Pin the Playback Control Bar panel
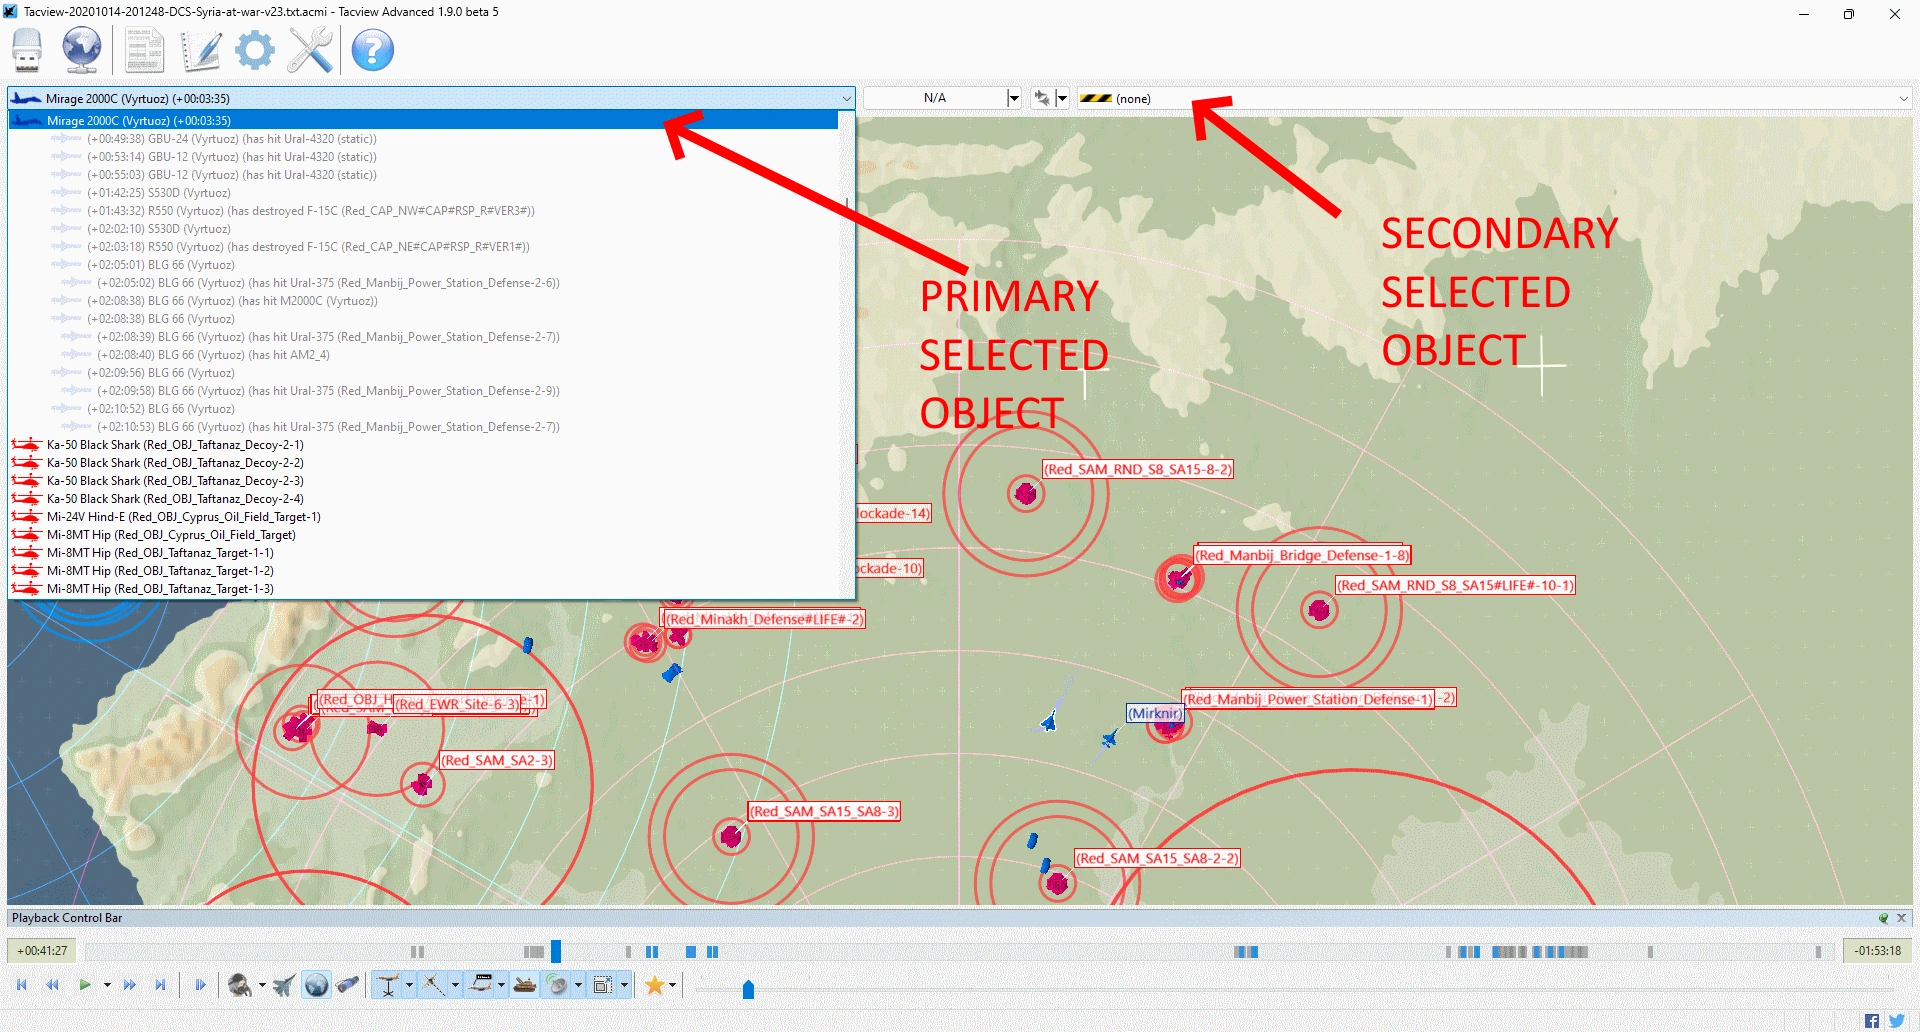 pyautogui.click(x=1883, y=918)
